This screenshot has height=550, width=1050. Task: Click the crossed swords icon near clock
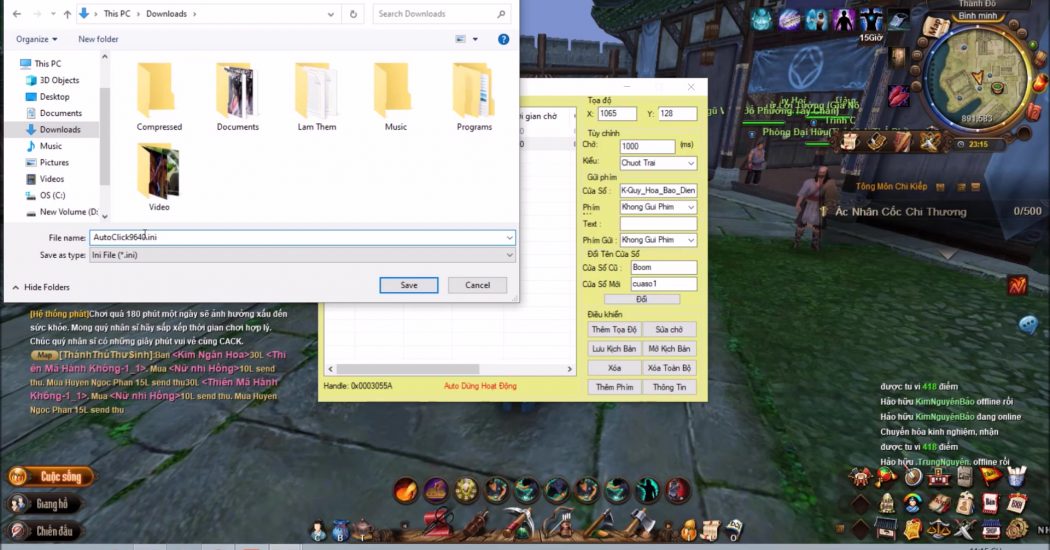coord(930,142)
